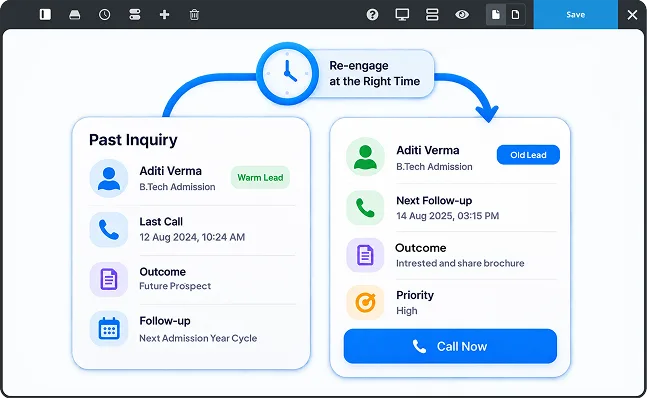Click the Old Lead badge
Viewport: 647px width, 400px height.
click(528, 155)
